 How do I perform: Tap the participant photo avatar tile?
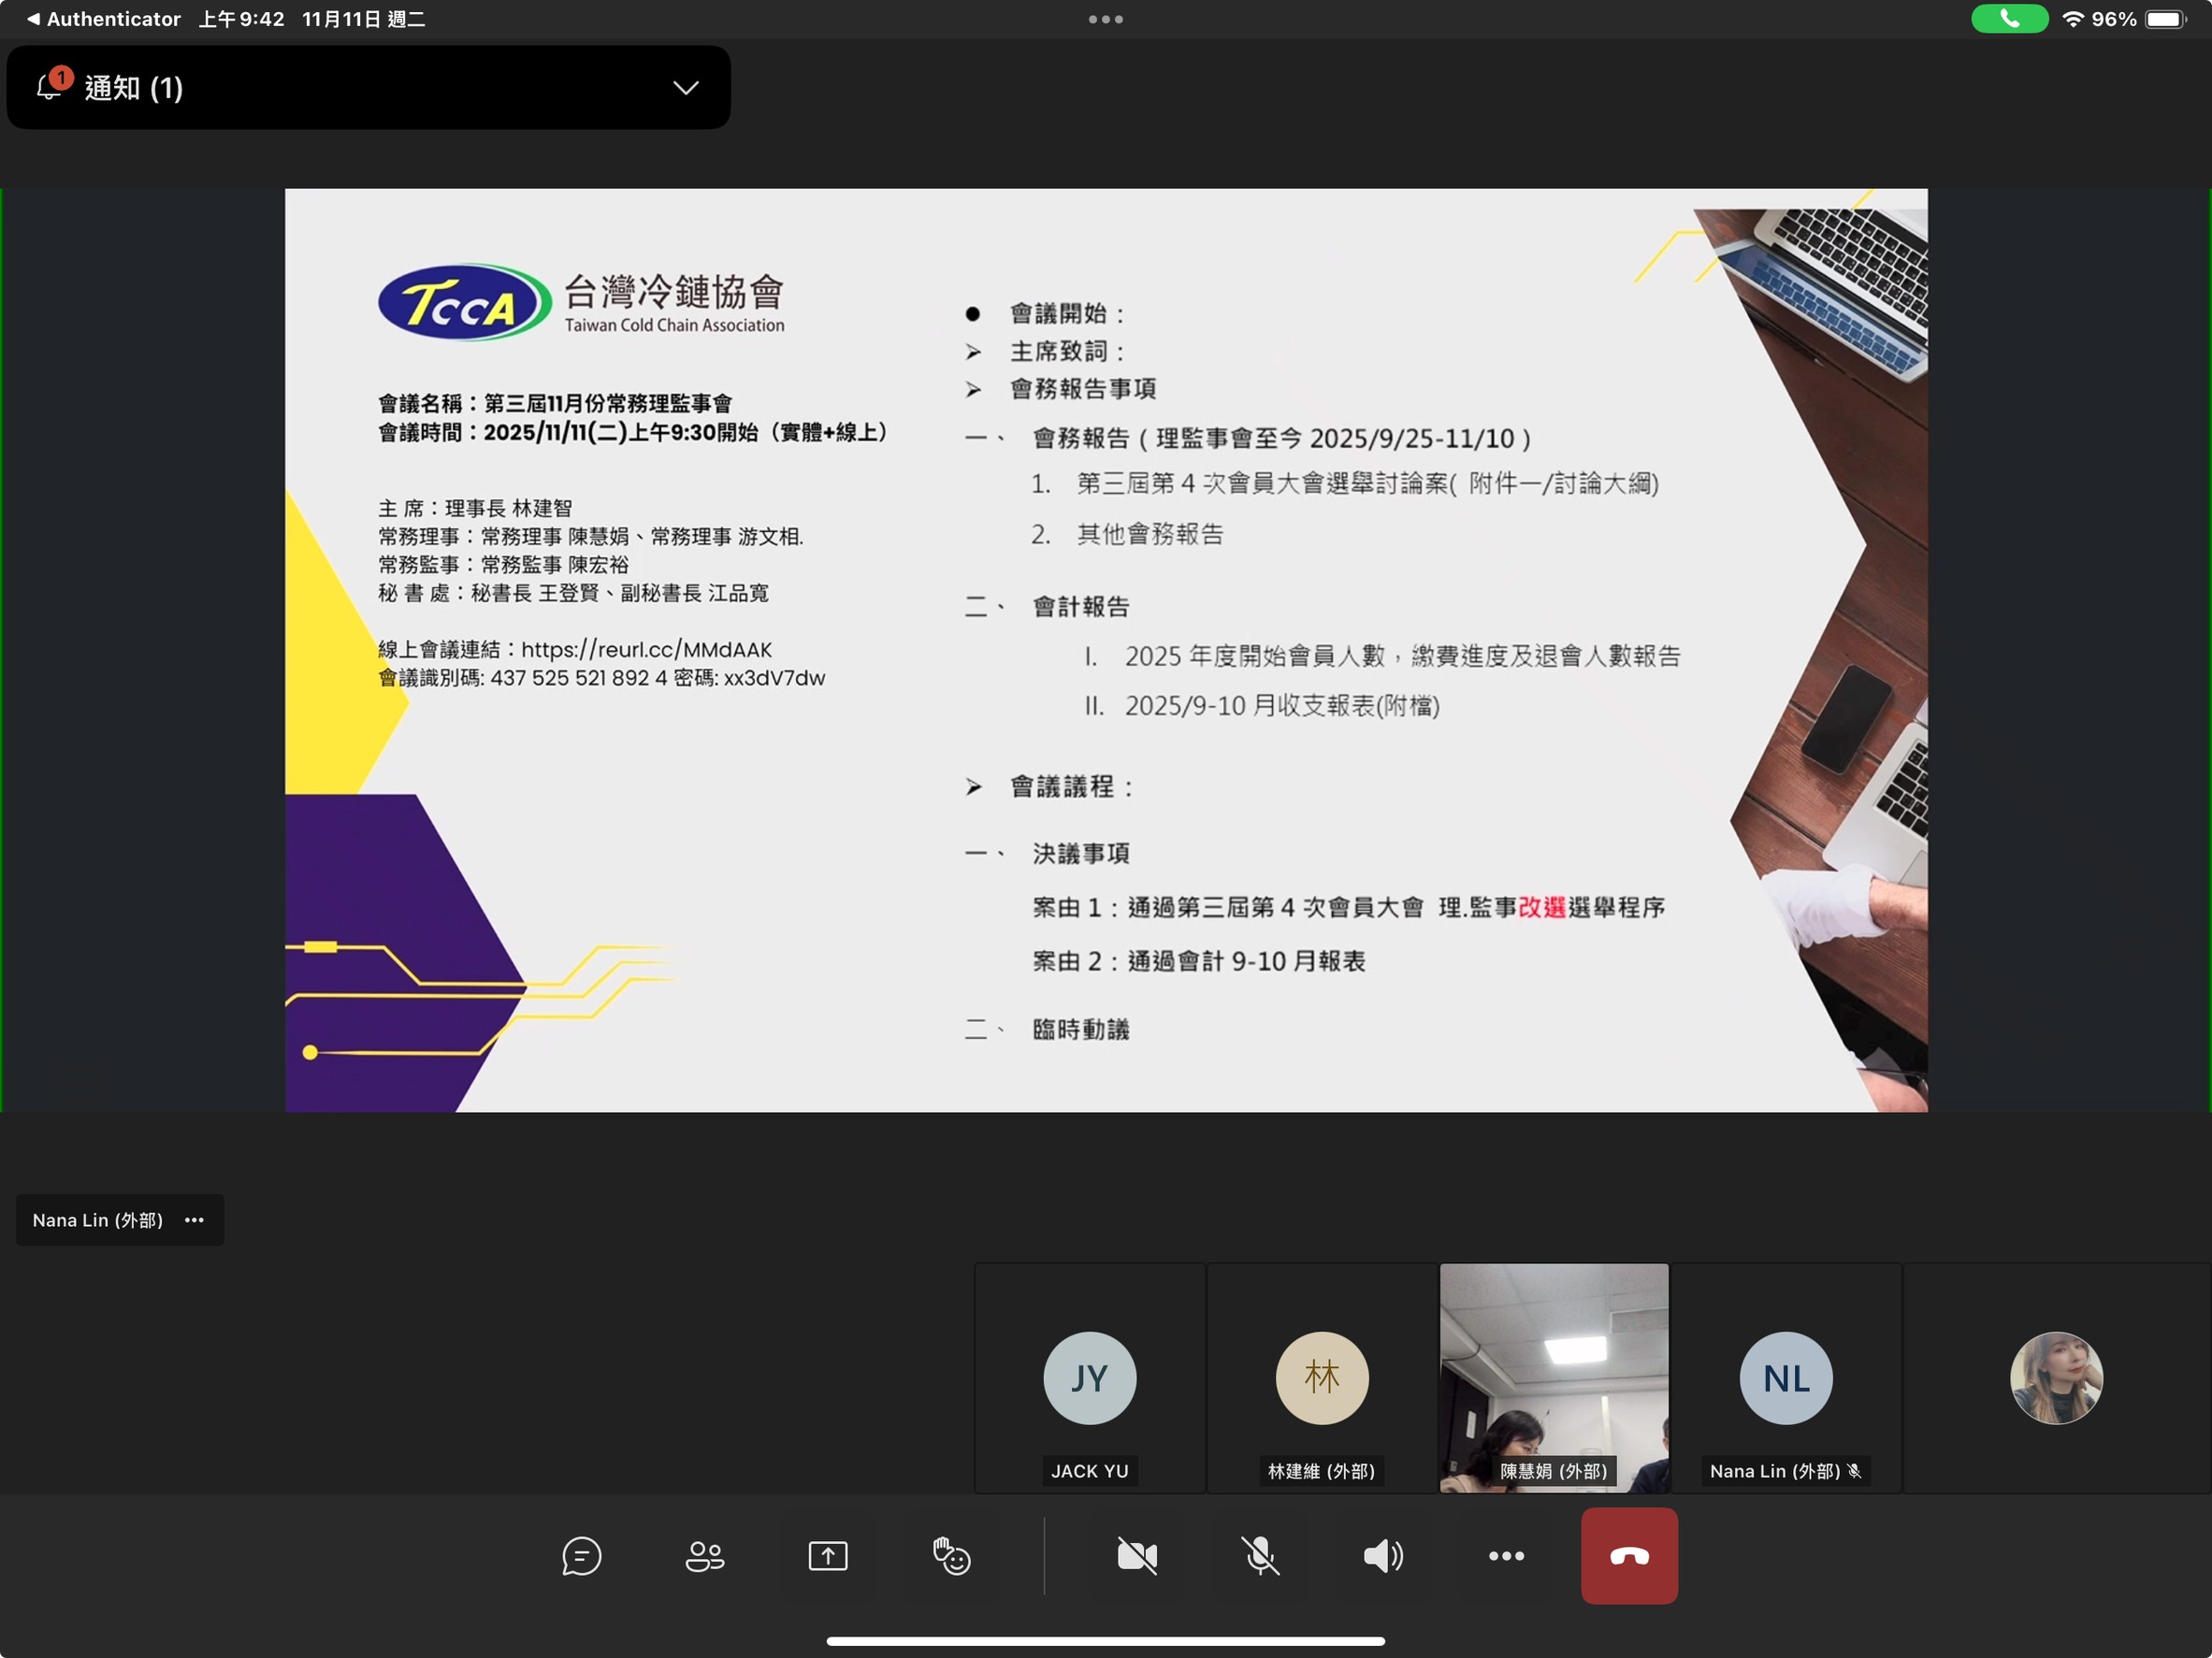click(x=2056, y=1378)
